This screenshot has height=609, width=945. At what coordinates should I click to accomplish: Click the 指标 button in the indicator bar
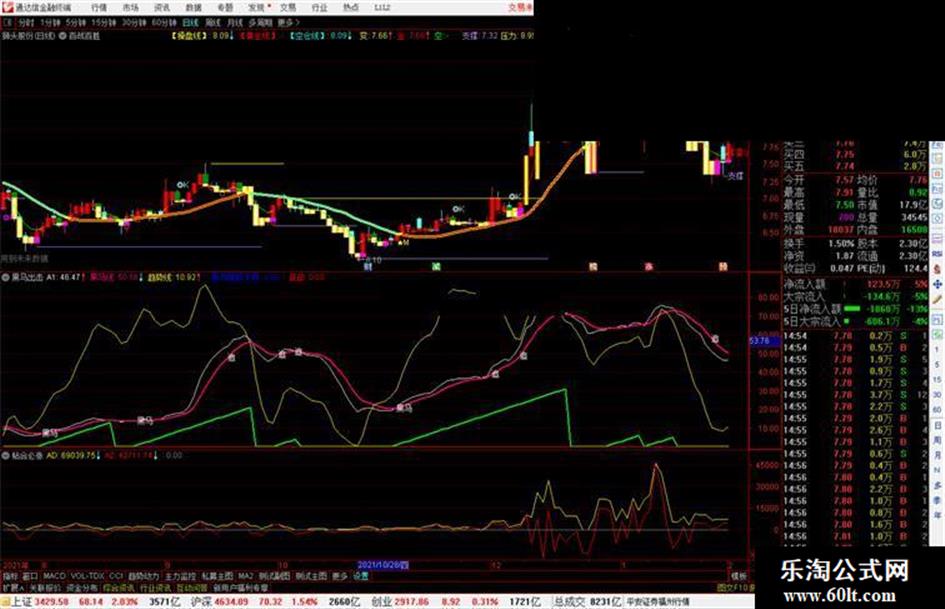click(x=10, y=576)
